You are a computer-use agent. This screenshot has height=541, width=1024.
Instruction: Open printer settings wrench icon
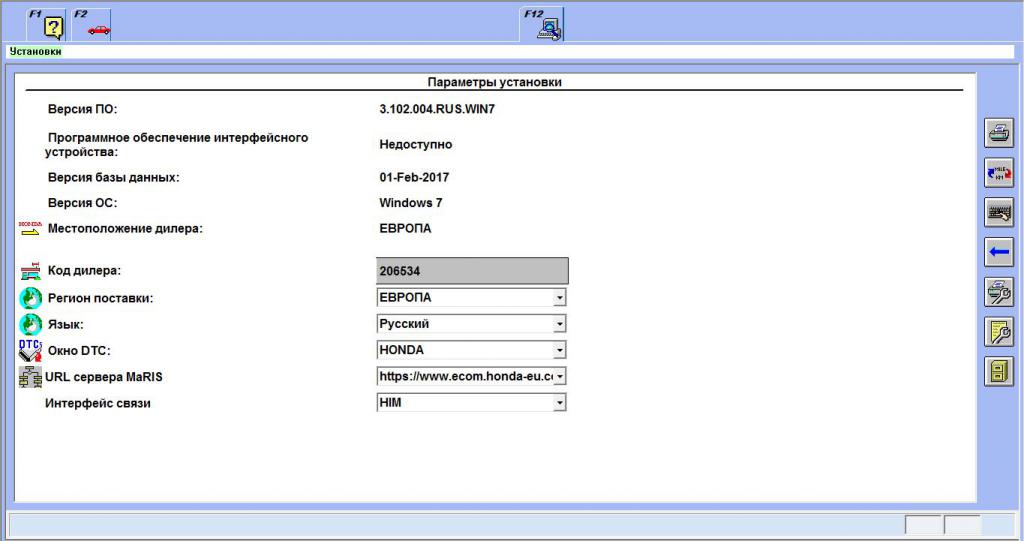[999, 291]
